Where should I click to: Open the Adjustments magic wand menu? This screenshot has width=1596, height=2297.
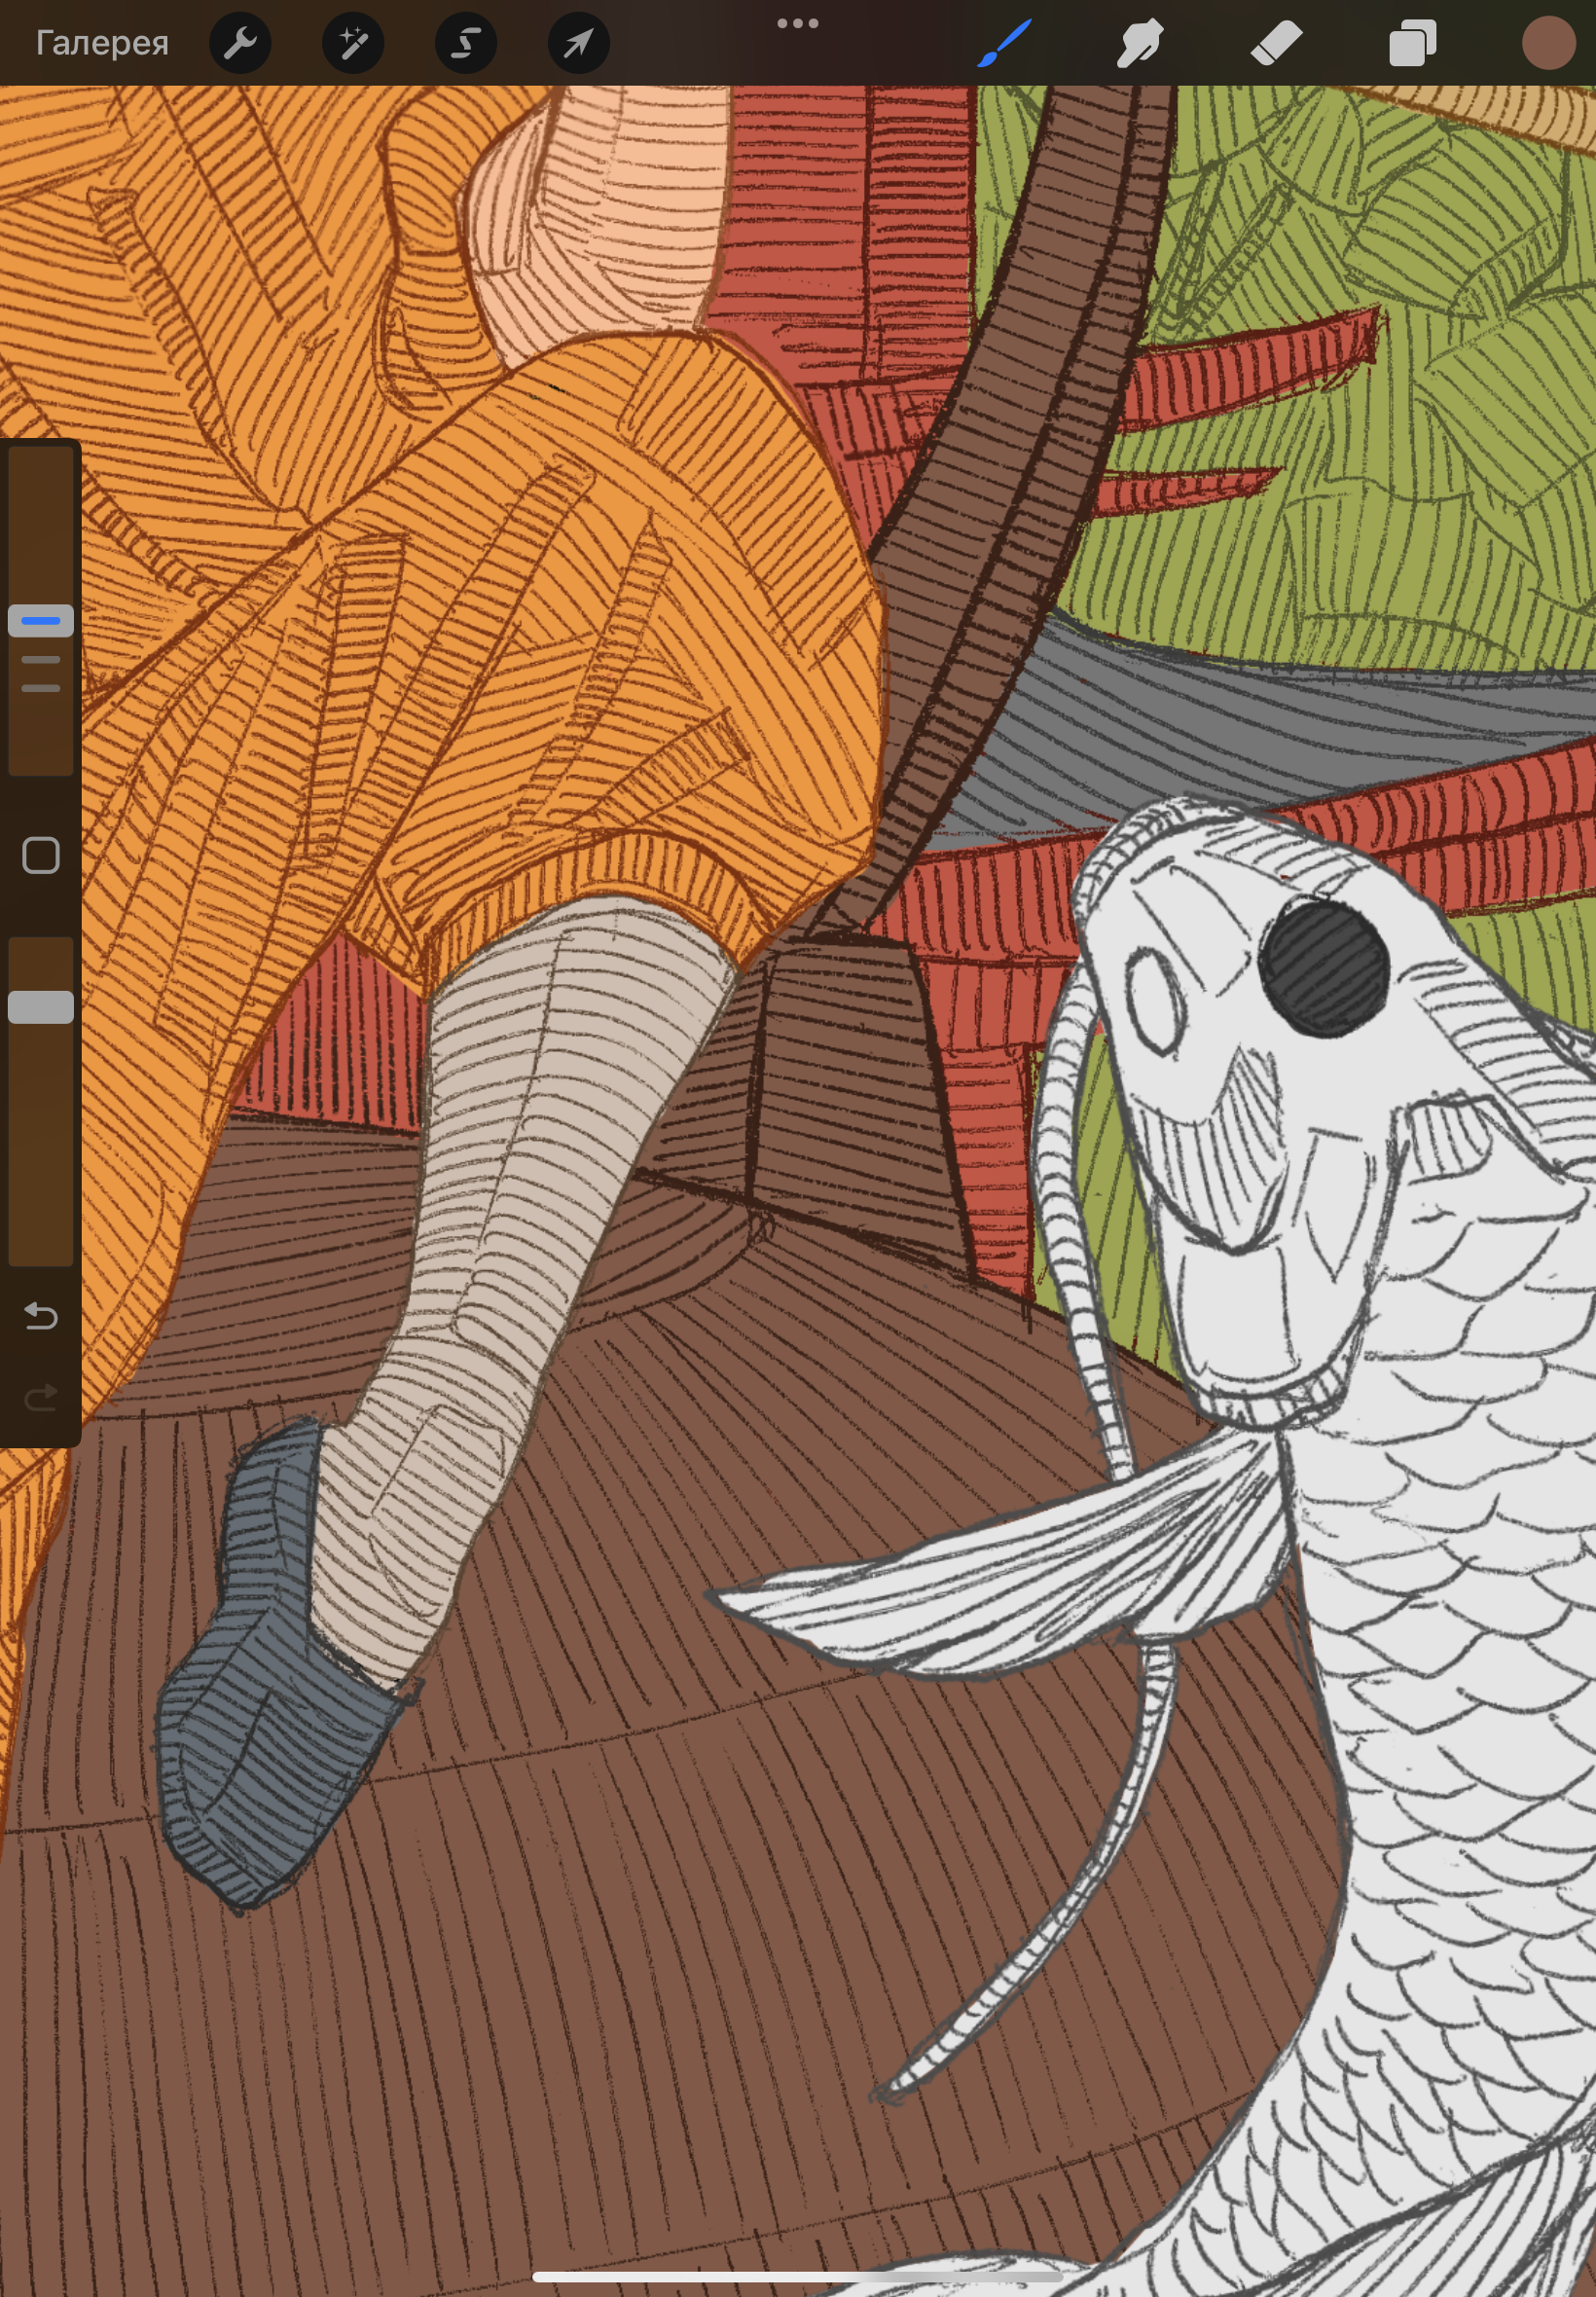[353, 44]
